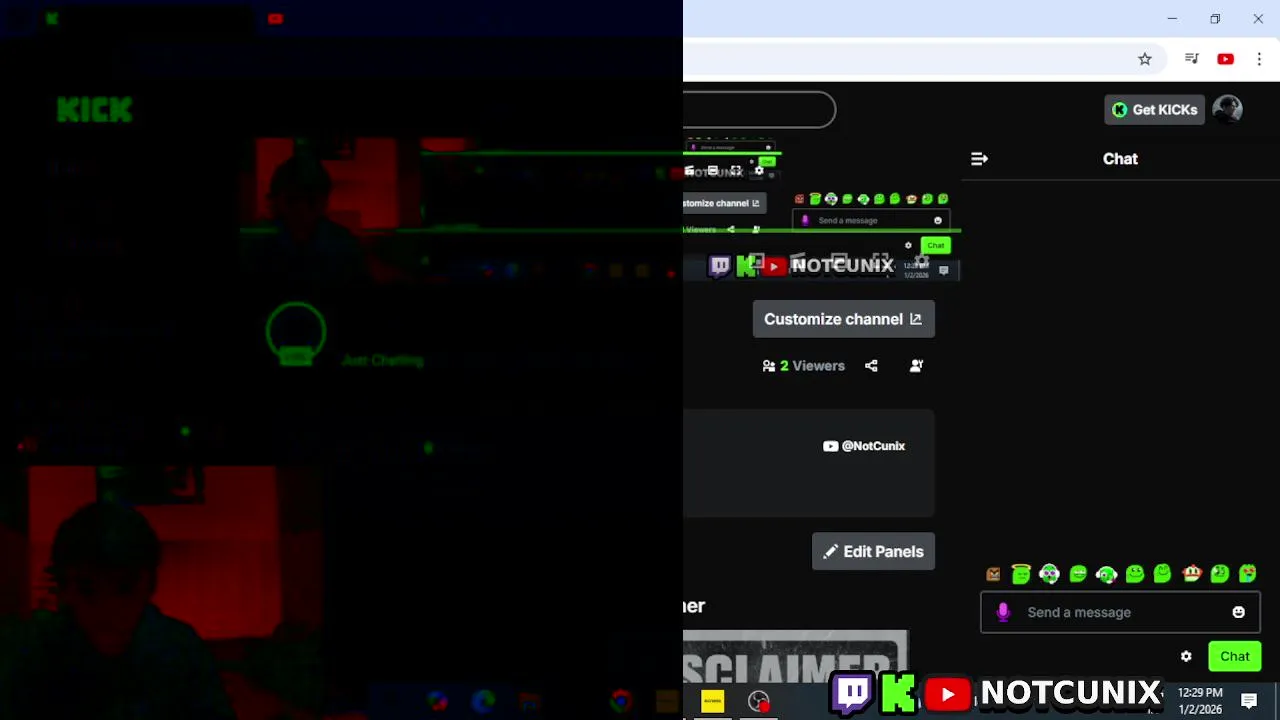Share the stream with share icon

[871, 366]
